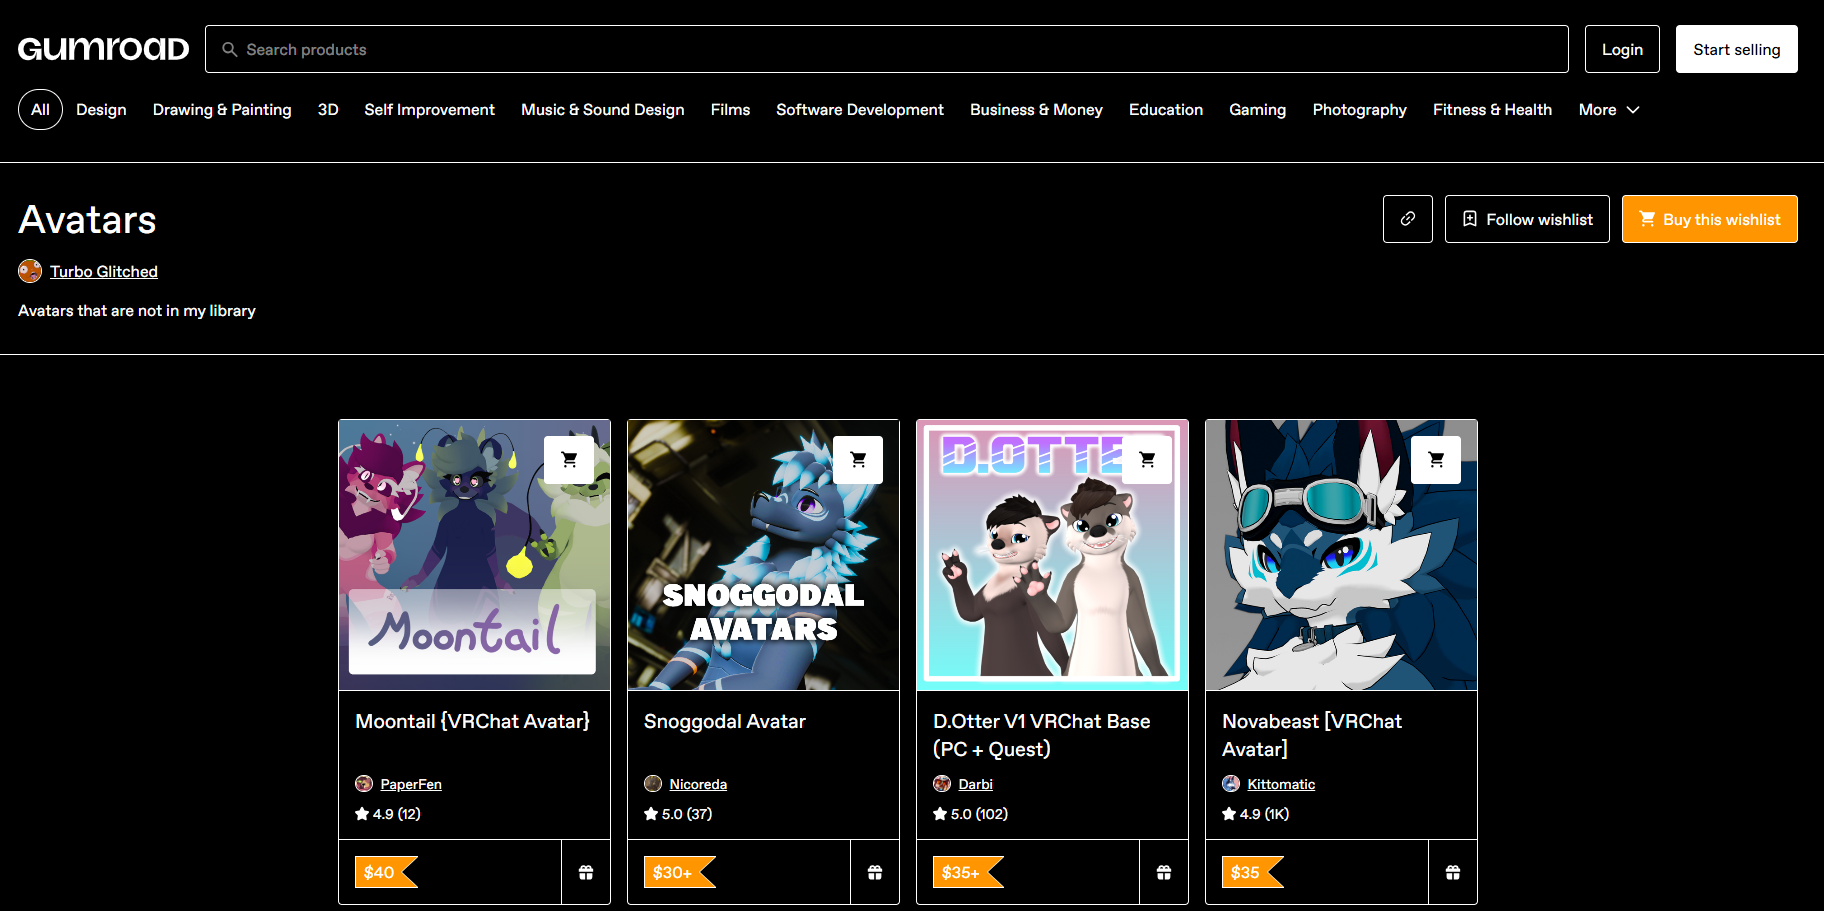1824x911 pixels.
Task: Click Novabeast $35 price tag
Action: click(x=1252, y=872)
